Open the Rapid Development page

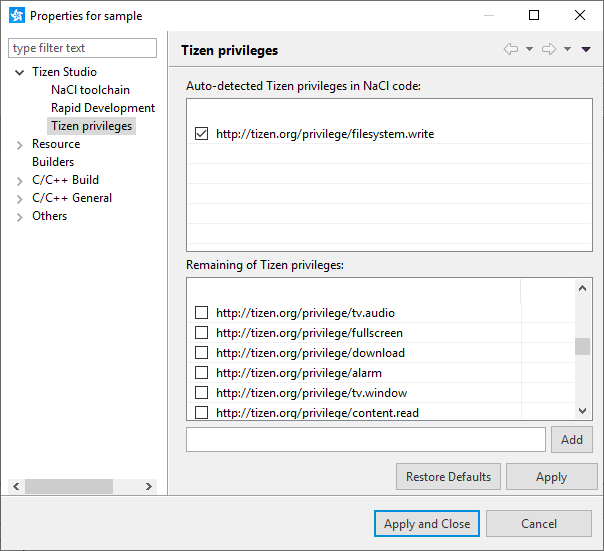coord(103,108)
